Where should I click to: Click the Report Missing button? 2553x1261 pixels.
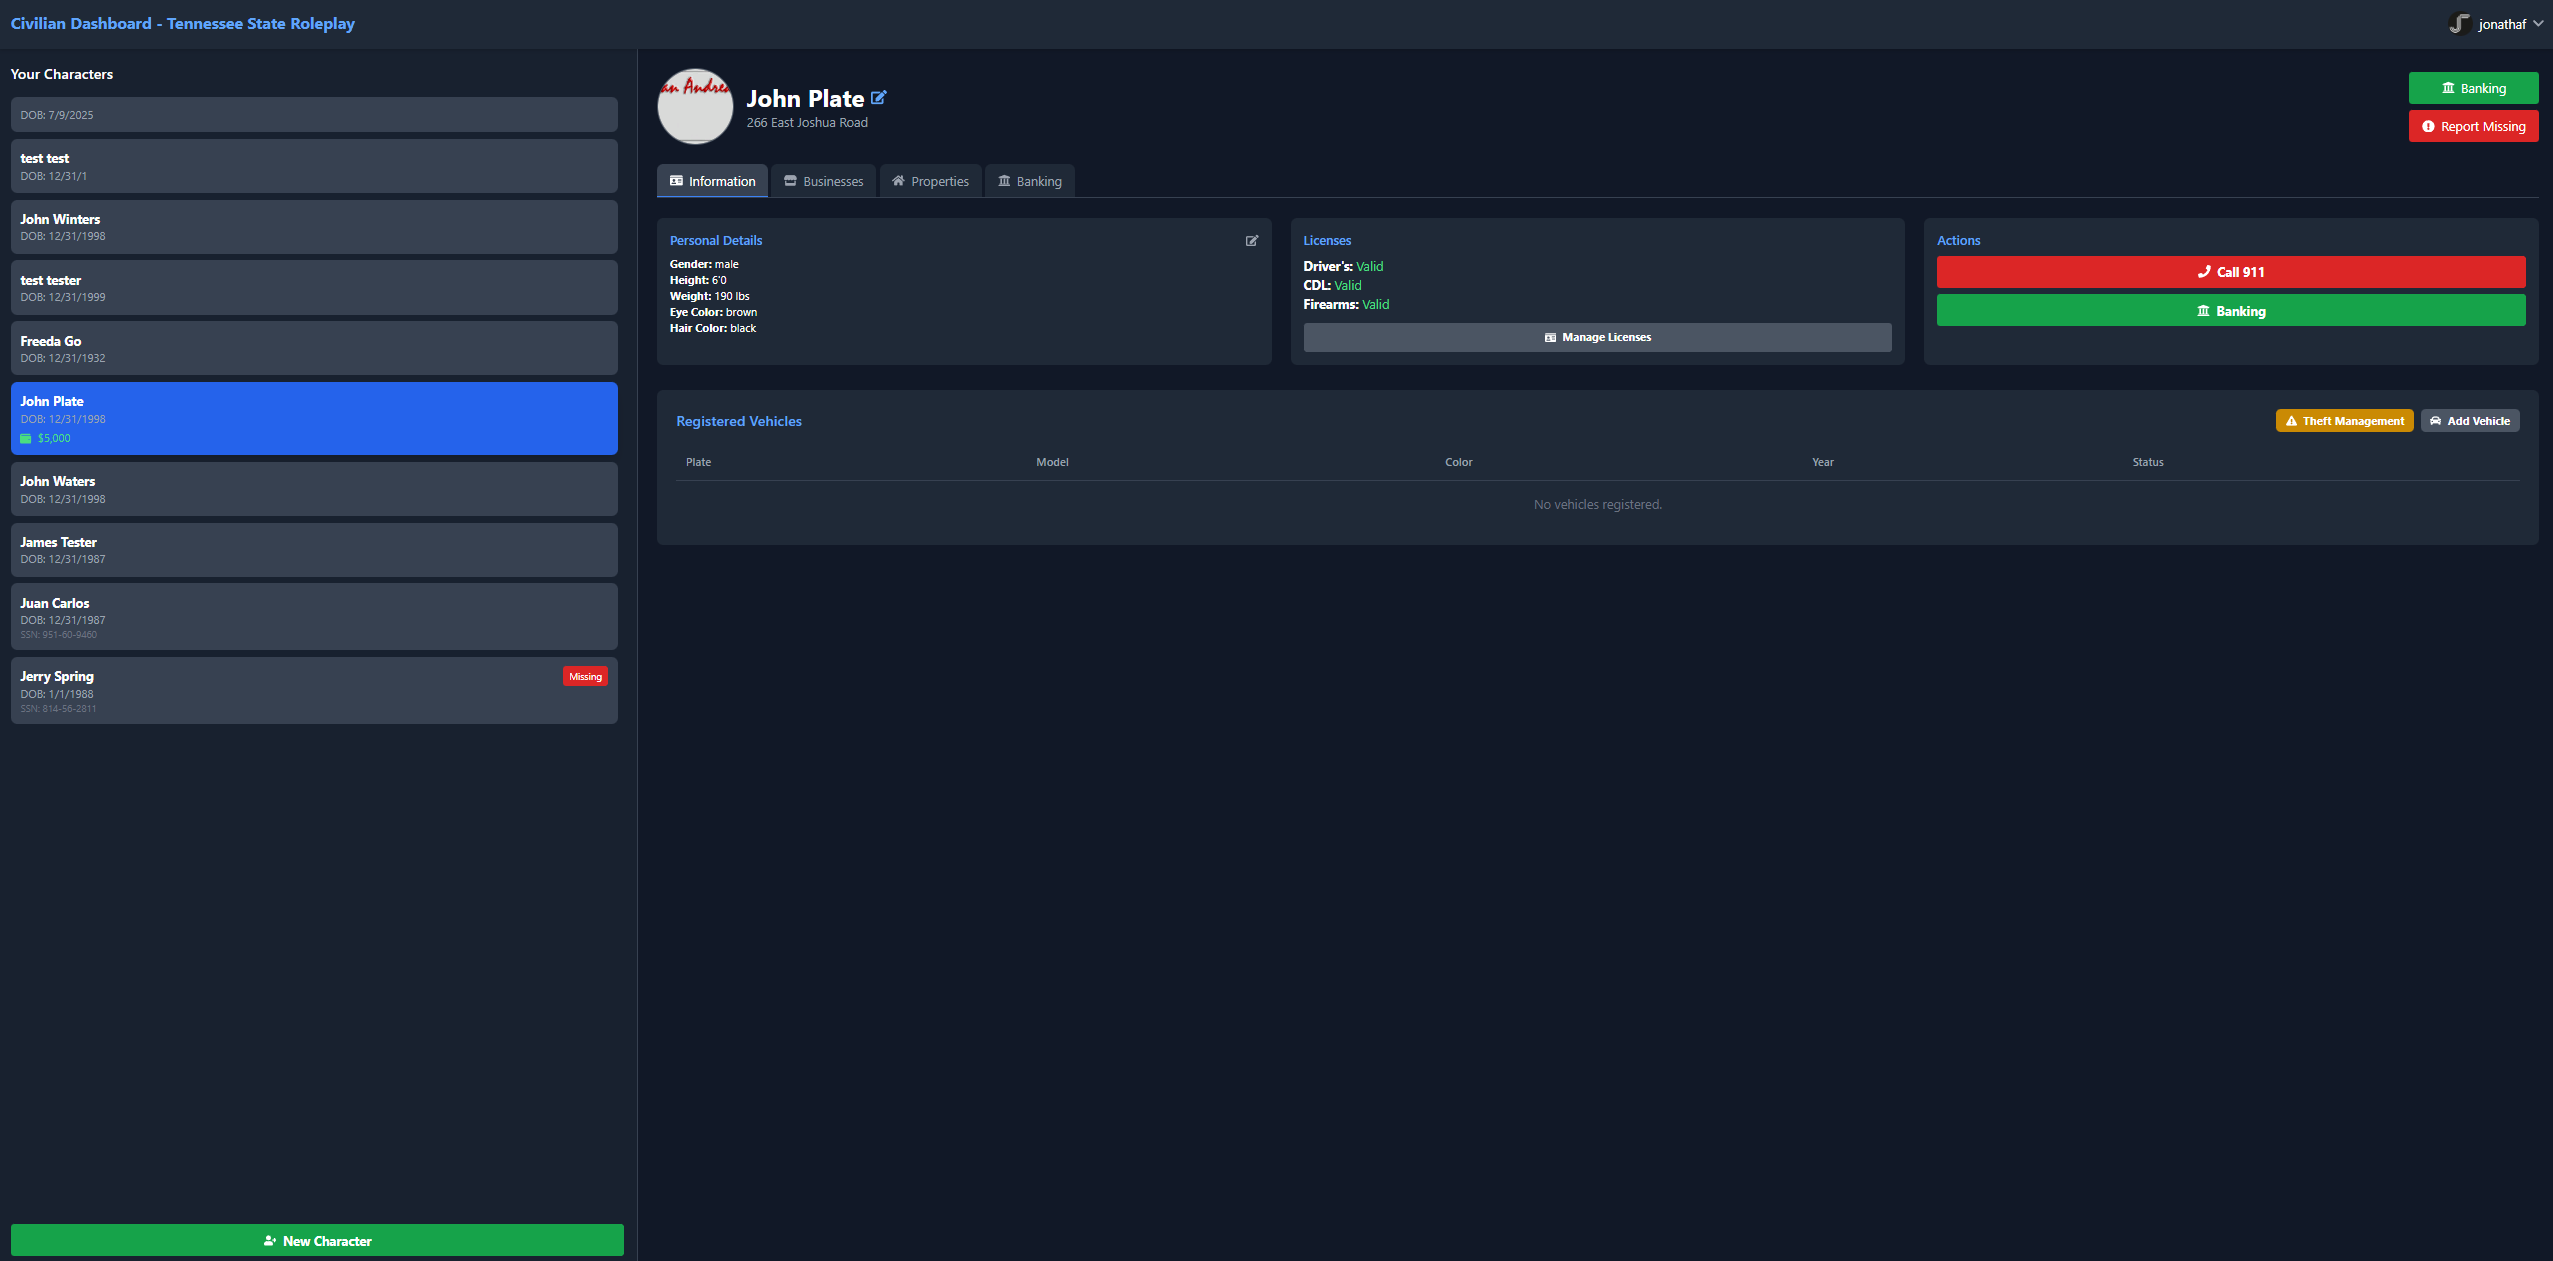pyautogui.click(x=2472, y=127)
